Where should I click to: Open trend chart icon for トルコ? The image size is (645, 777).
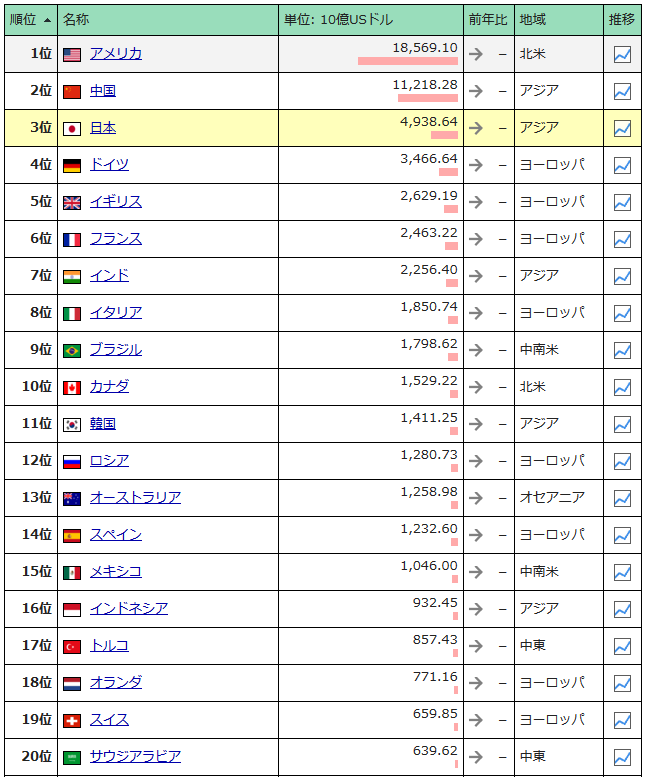pyautogui.click(x=622, y=646)
